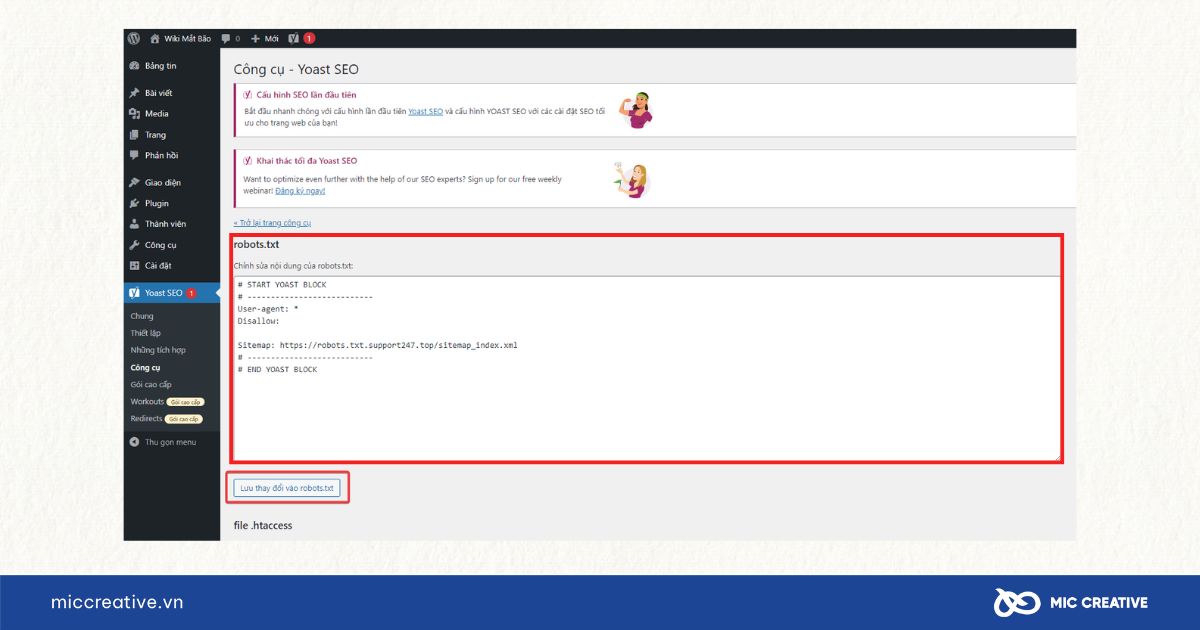Image resolution: width=1200 pixels, height=630 pixels.
Task: Click the plus Mới new-content icon
Action: click(x=255, y=38)
